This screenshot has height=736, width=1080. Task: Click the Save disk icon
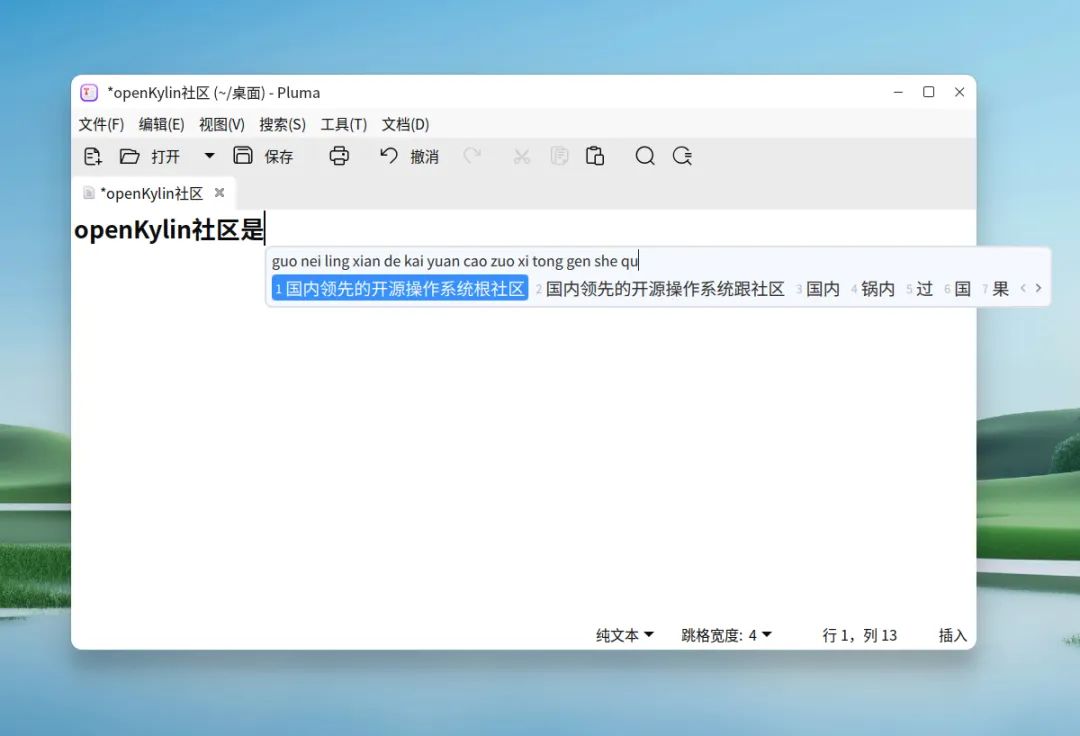pyautogui.click(x=242, y=156)
